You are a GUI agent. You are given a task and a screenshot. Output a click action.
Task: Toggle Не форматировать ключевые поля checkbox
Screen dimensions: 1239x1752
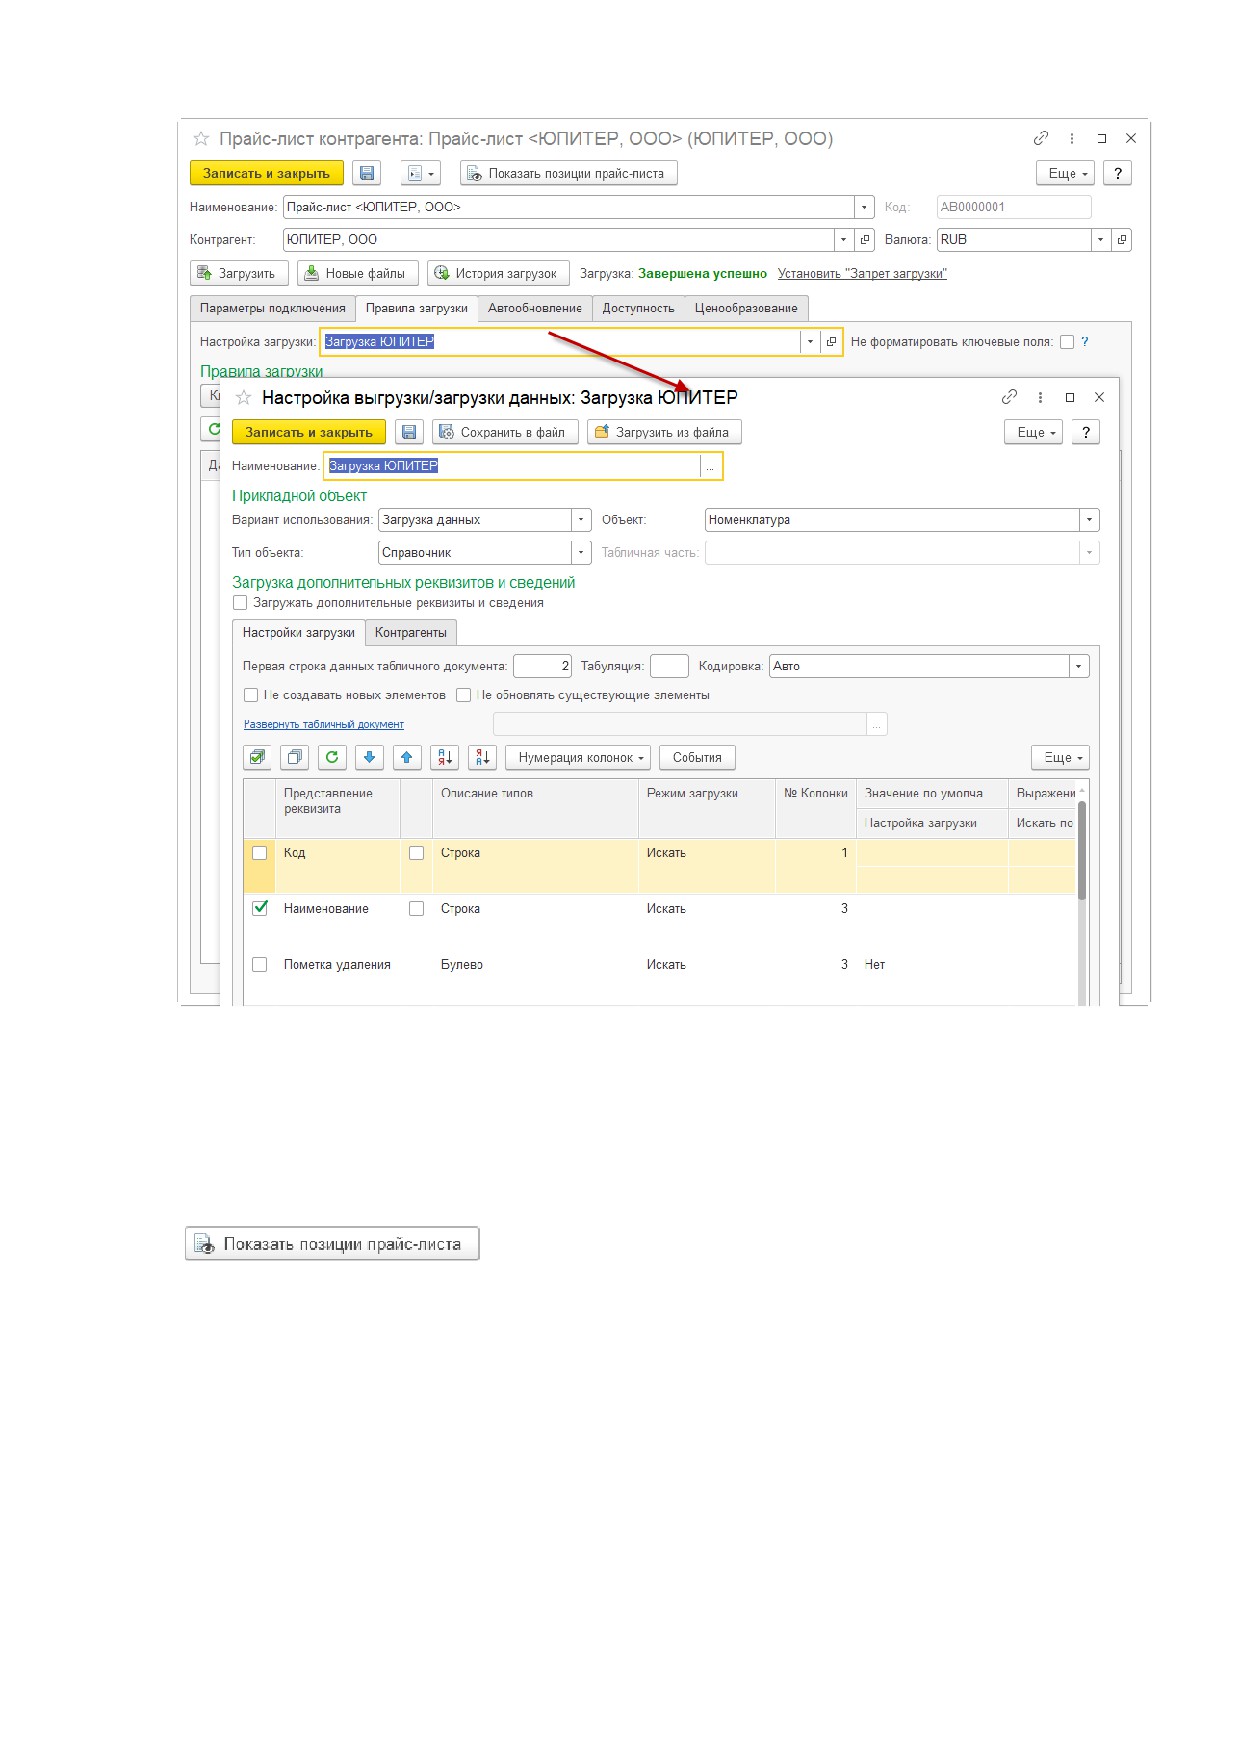(x=1067, y=342)
